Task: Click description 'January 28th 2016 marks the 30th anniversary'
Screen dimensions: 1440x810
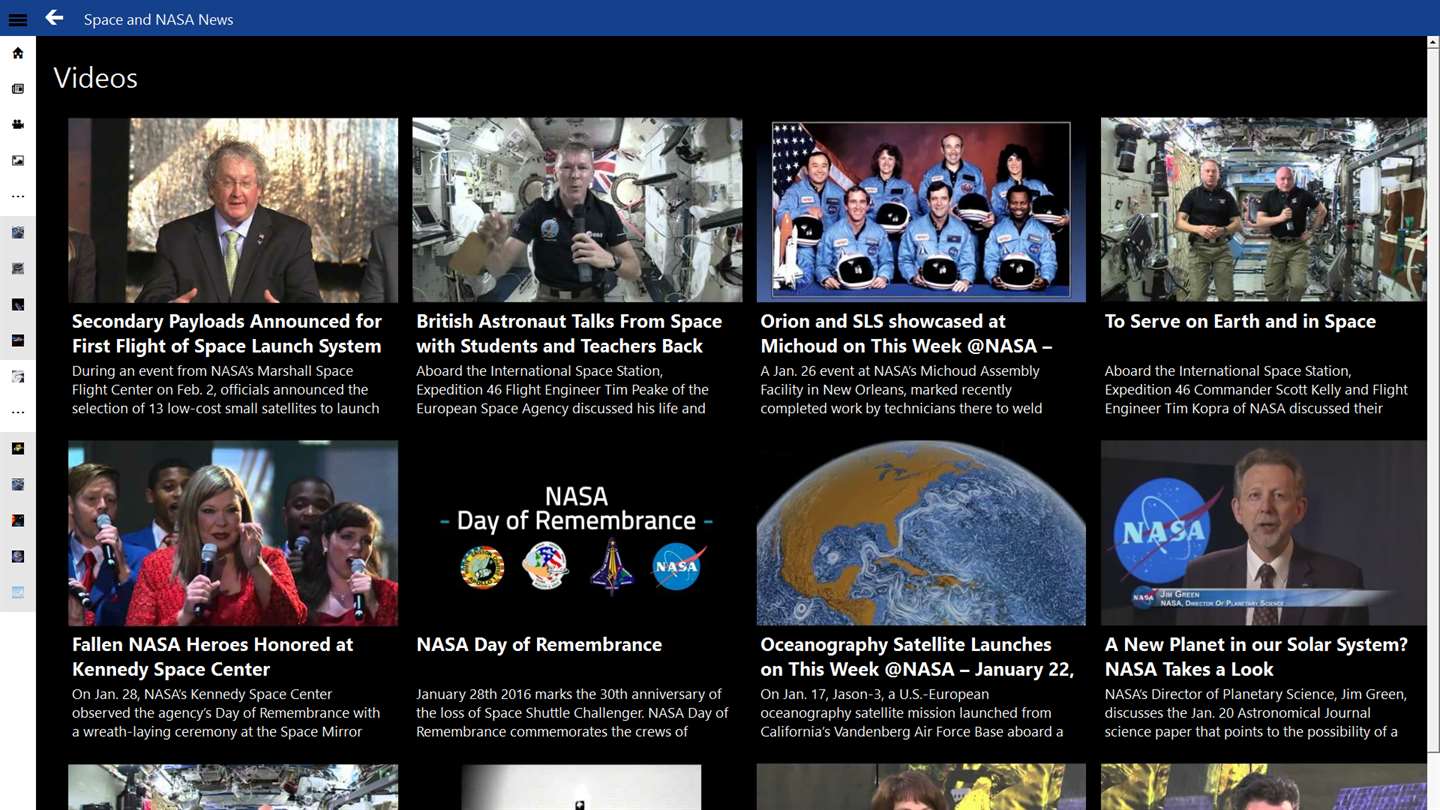Action: 572,713
